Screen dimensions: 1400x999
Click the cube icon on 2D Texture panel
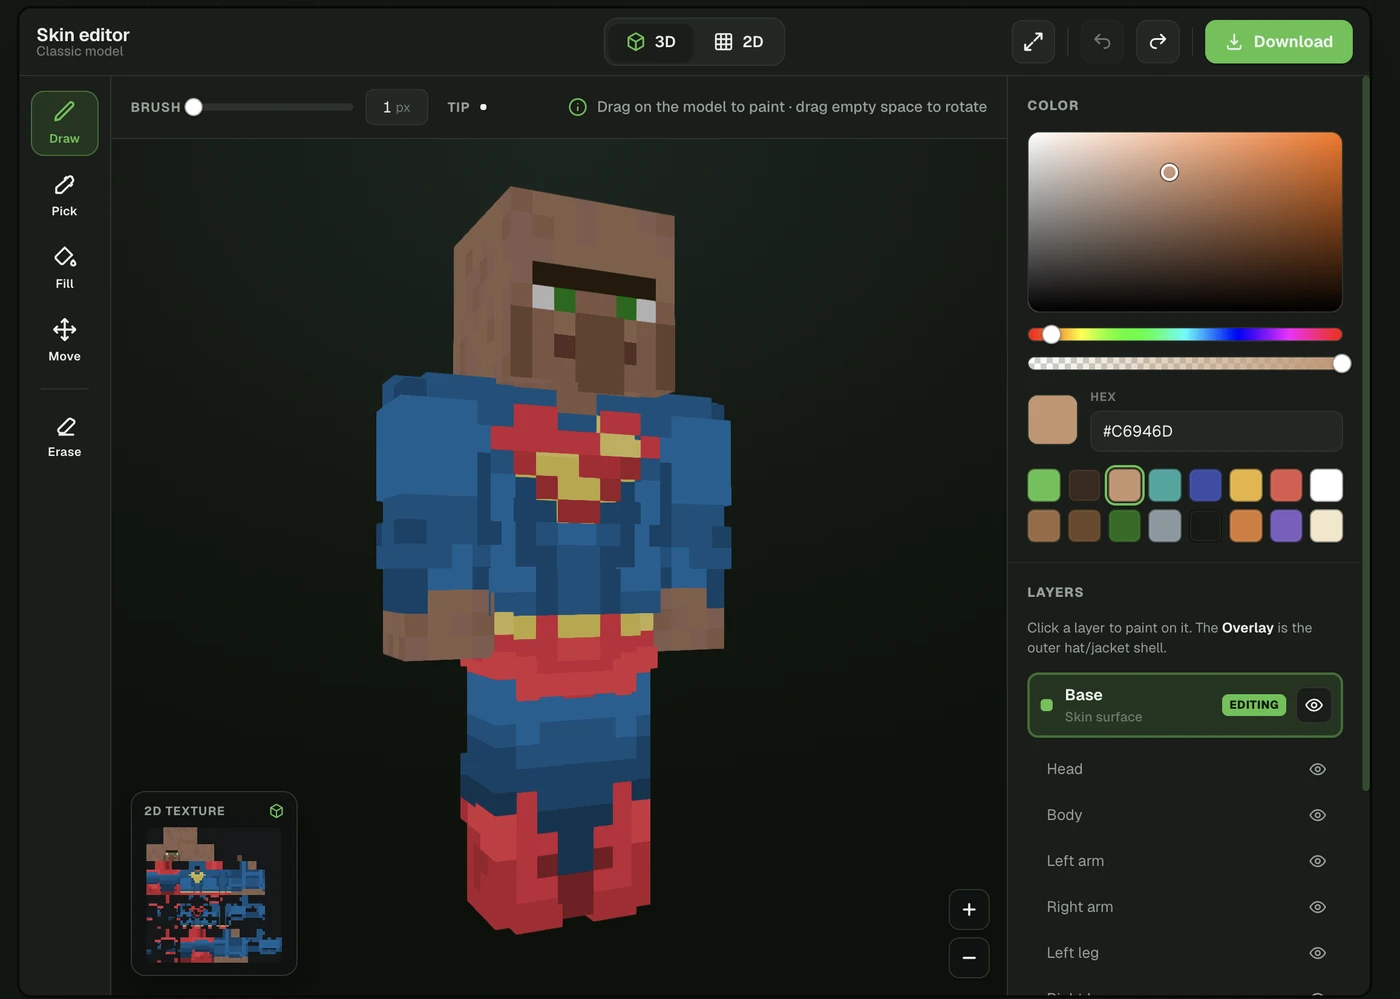pyautogui.click(x=276, y=811)
